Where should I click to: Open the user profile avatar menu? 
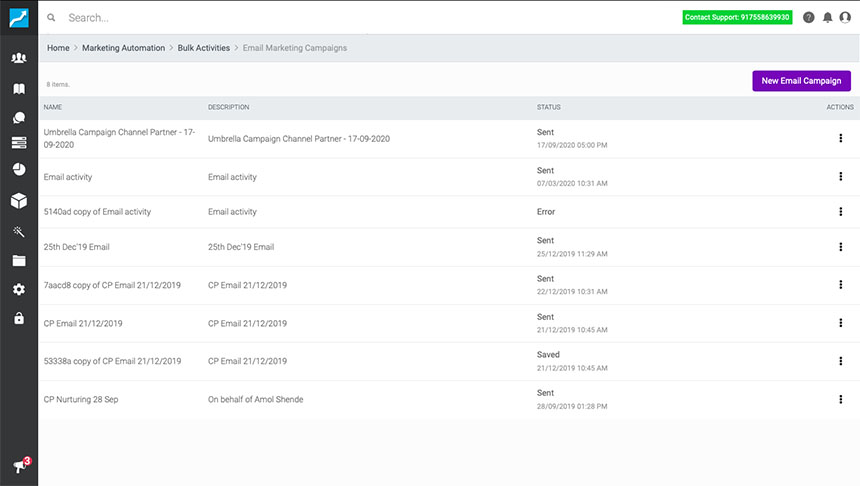[x=845, y=17]
